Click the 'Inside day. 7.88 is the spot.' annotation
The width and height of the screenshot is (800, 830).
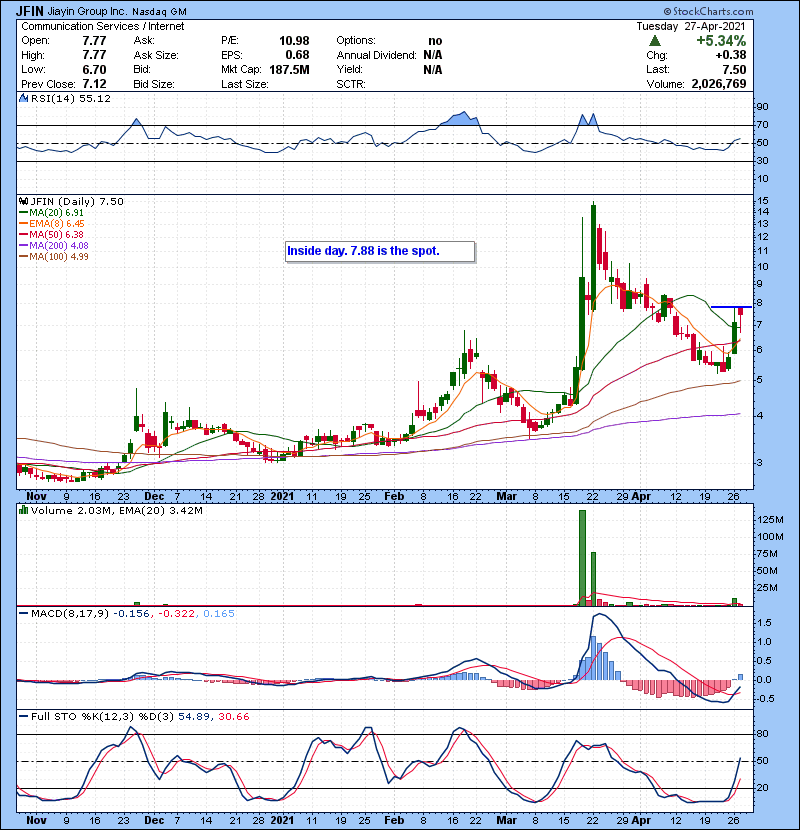point(380,251)
